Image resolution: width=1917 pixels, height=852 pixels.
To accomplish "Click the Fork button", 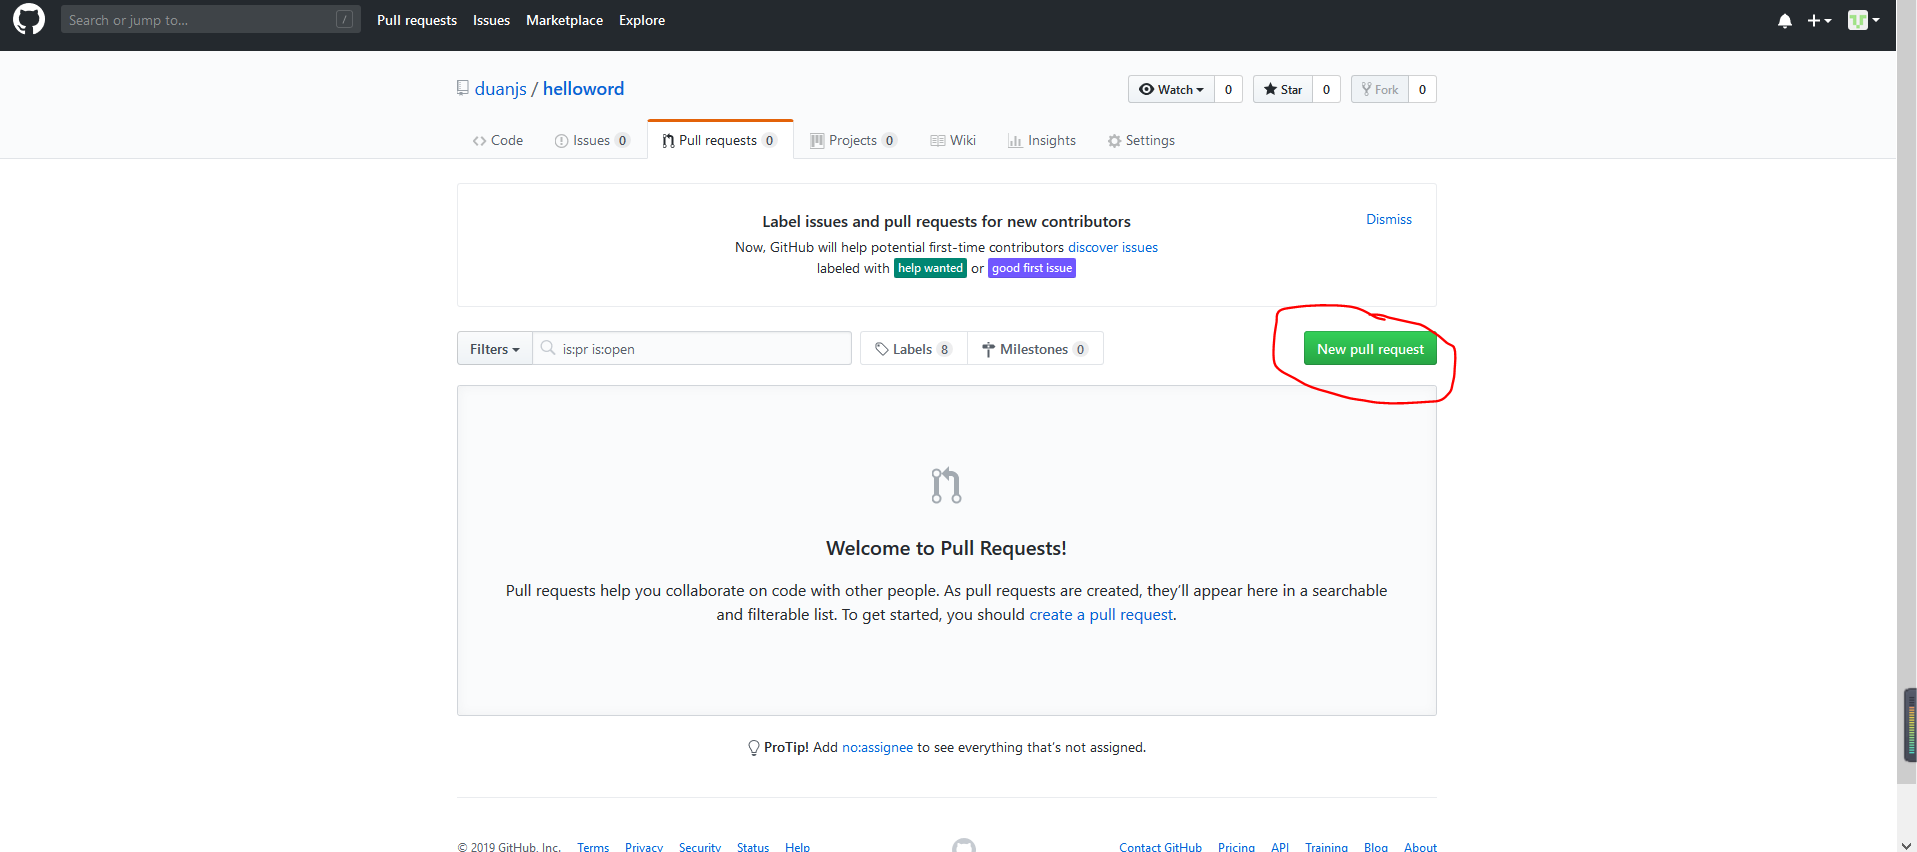I will tap(1379, 89).
